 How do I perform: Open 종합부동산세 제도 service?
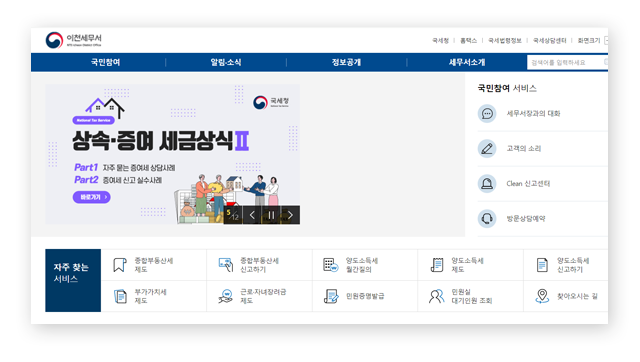(153, 265)
